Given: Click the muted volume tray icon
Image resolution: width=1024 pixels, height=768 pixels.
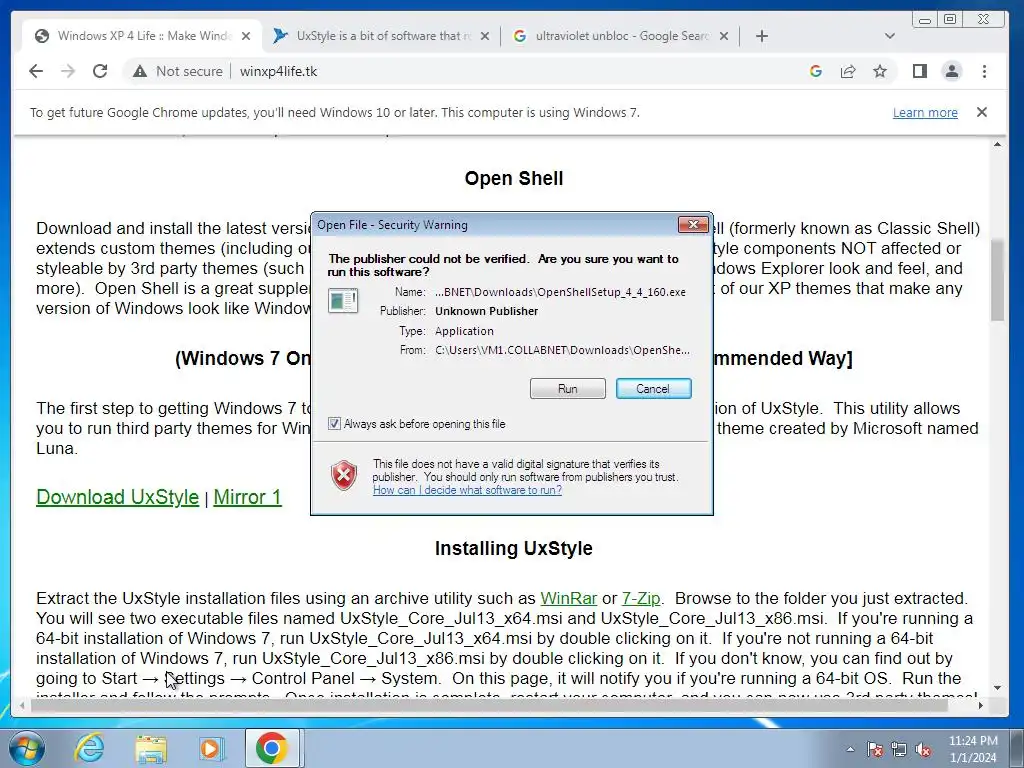Looking at the screenshot, I should click(923, 749).
